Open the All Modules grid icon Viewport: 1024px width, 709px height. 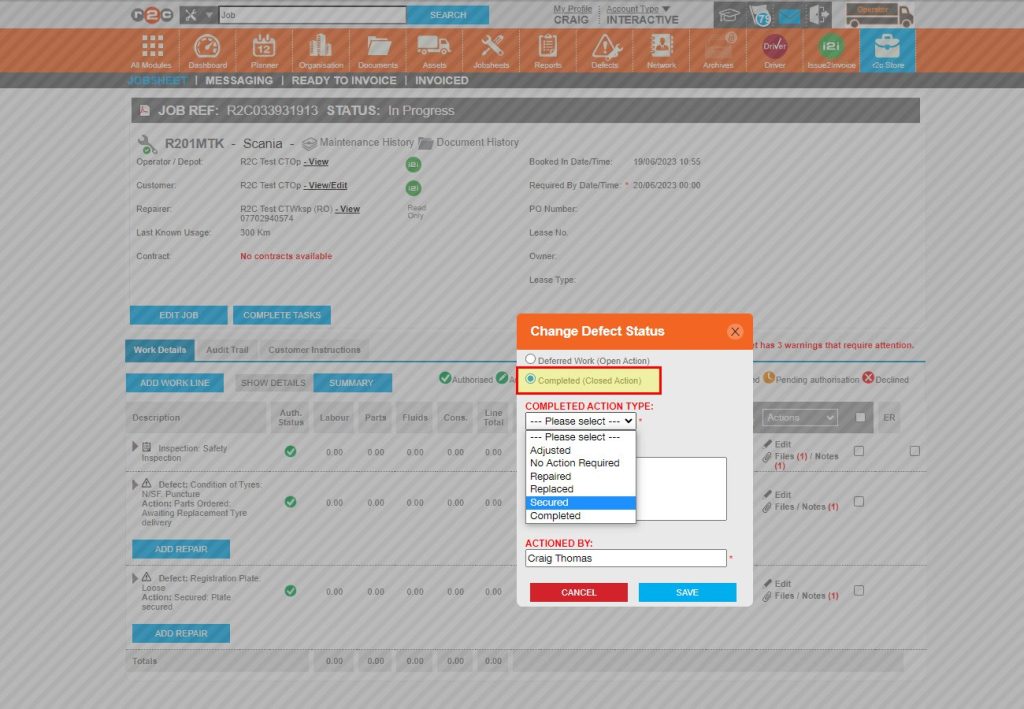[x=151, y=50]
